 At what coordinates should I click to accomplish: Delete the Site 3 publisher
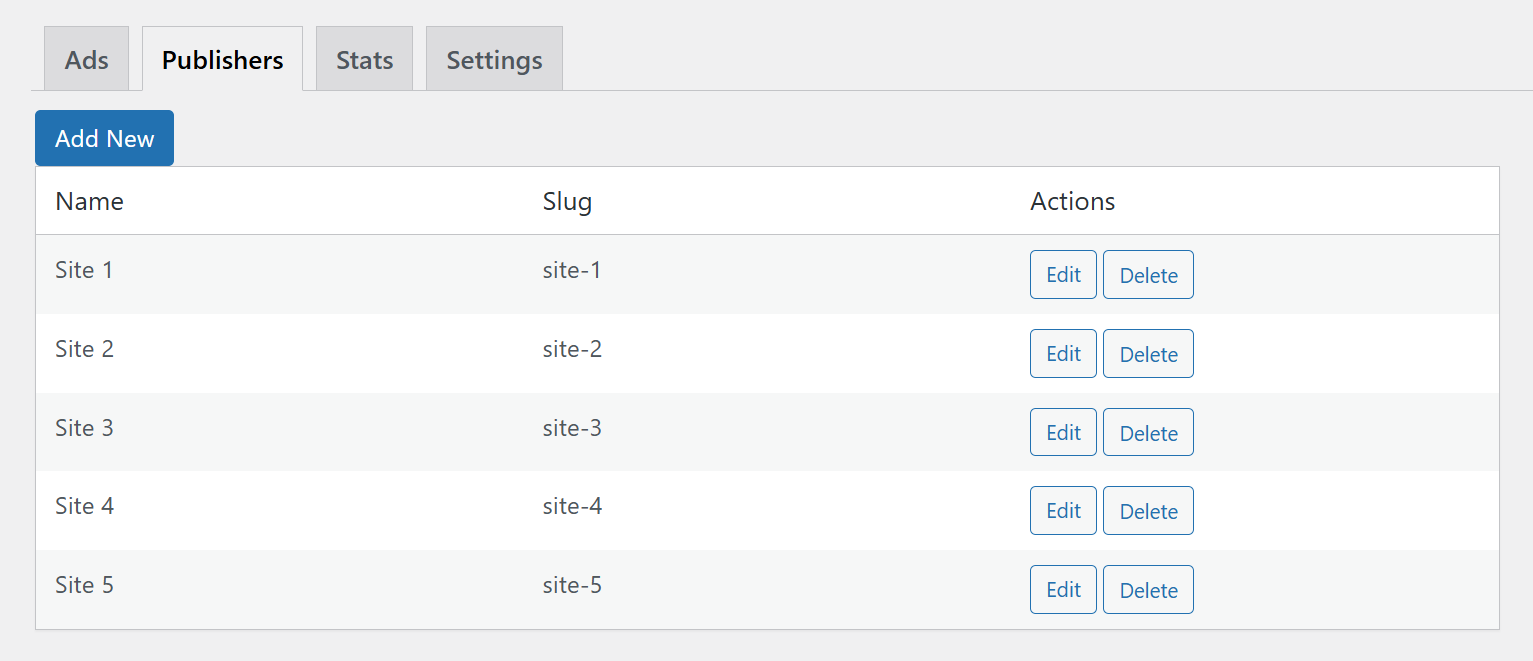pyautogui.click(x=1148, y=432)
